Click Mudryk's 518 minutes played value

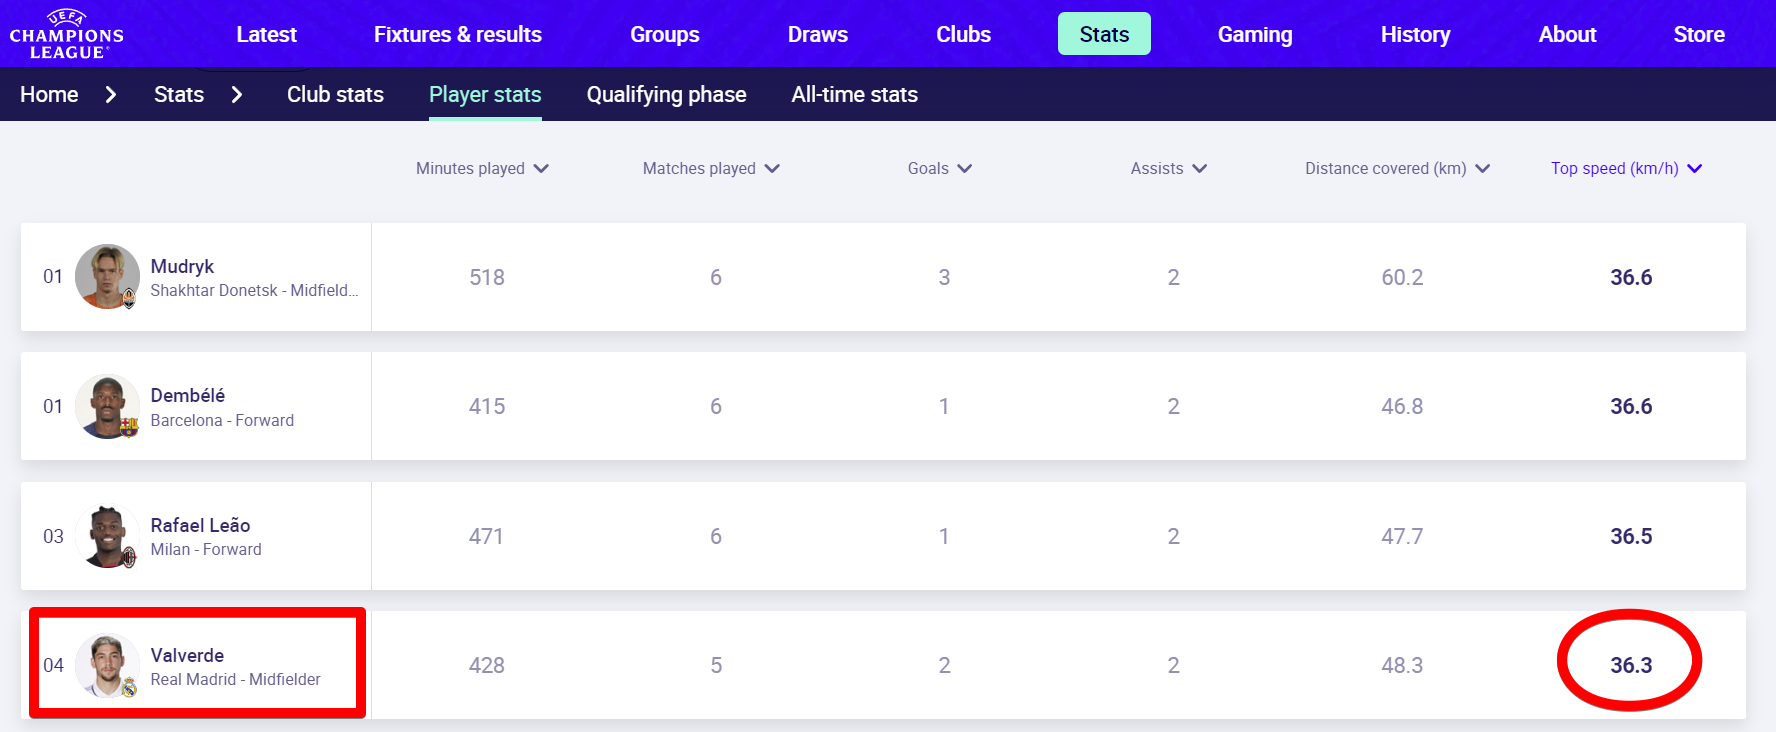[487, 277]
